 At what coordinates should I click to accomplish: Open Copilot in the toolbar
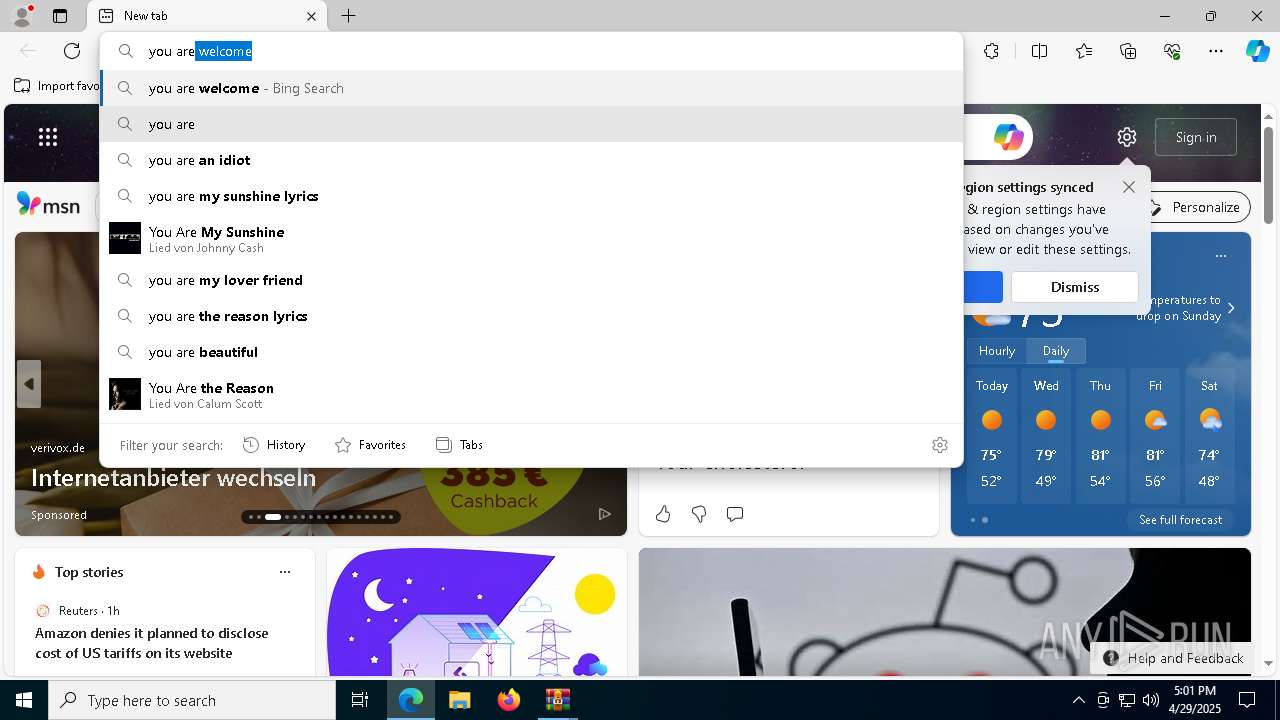(x=1257, y=51)
